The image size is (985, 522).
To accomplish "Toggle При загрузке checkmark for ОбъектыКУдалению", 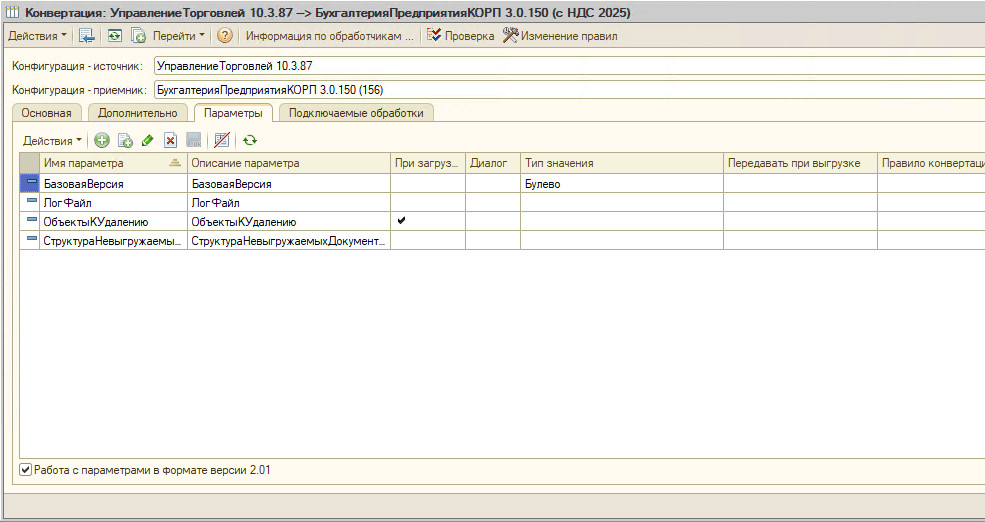I will [x=402, y=220].
